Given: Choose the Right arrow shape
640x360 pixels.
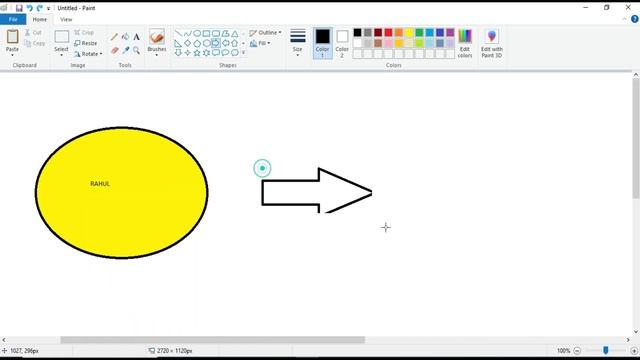Looking at the screenshot, I should 216,43.
